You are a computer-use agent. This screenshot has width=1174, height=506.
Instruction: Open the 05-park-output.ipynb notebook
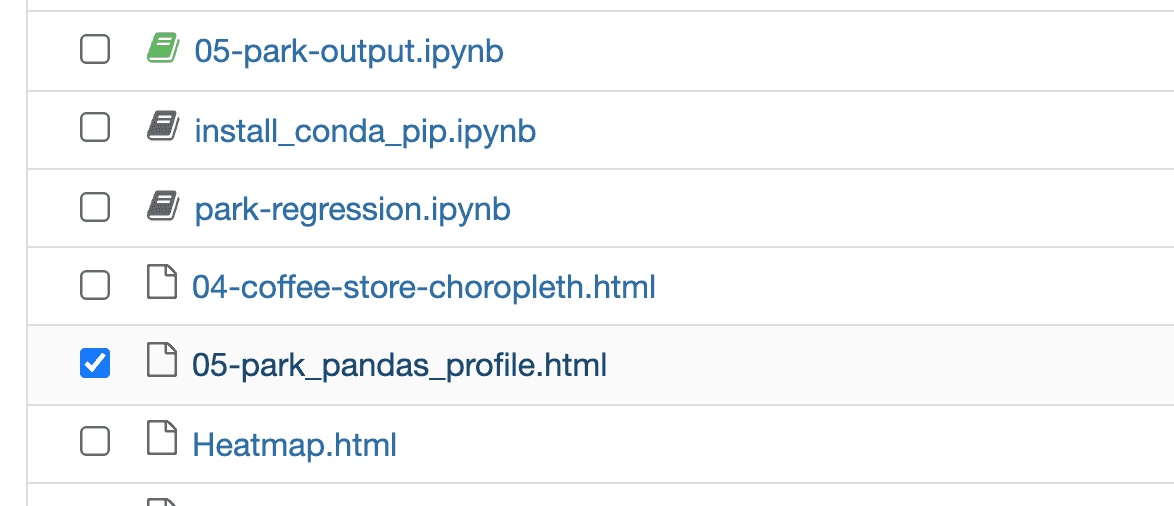click(348, 50)
